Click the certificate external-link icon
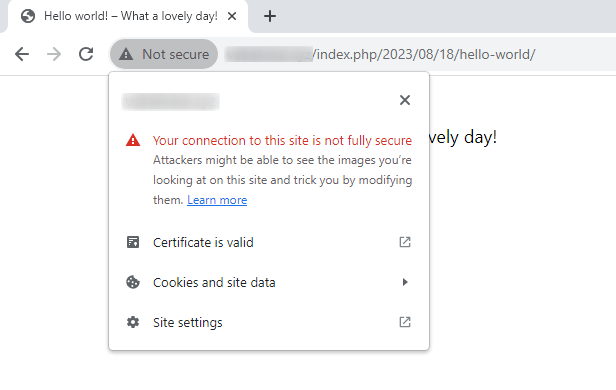The height and width of the screenshot is (390, 616). point(405,242)
